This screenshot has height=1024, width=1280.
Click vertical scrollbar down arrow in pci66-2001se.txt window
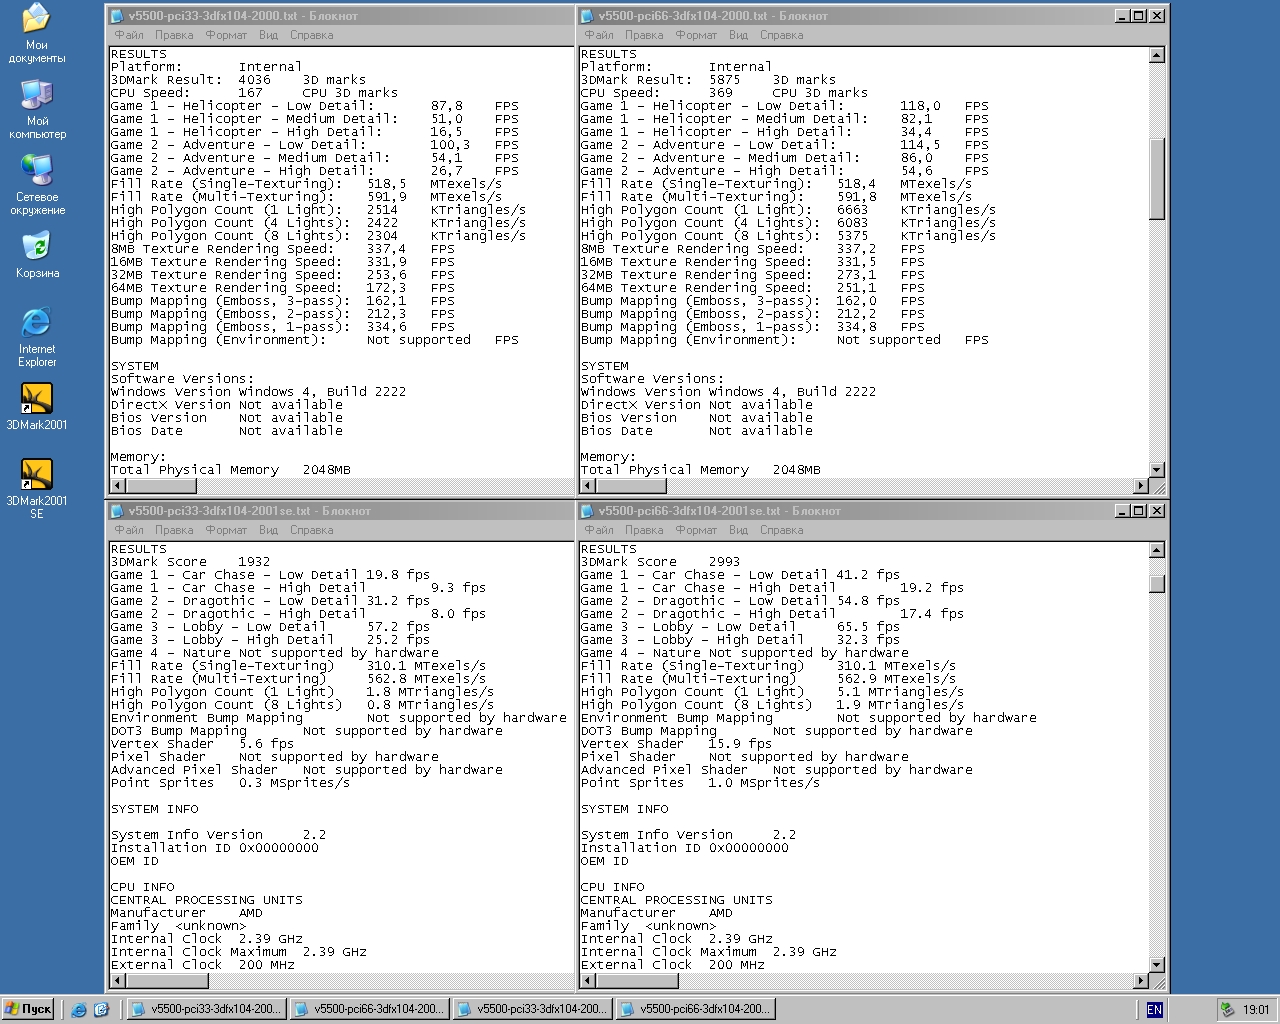[x=1157, y=964]
